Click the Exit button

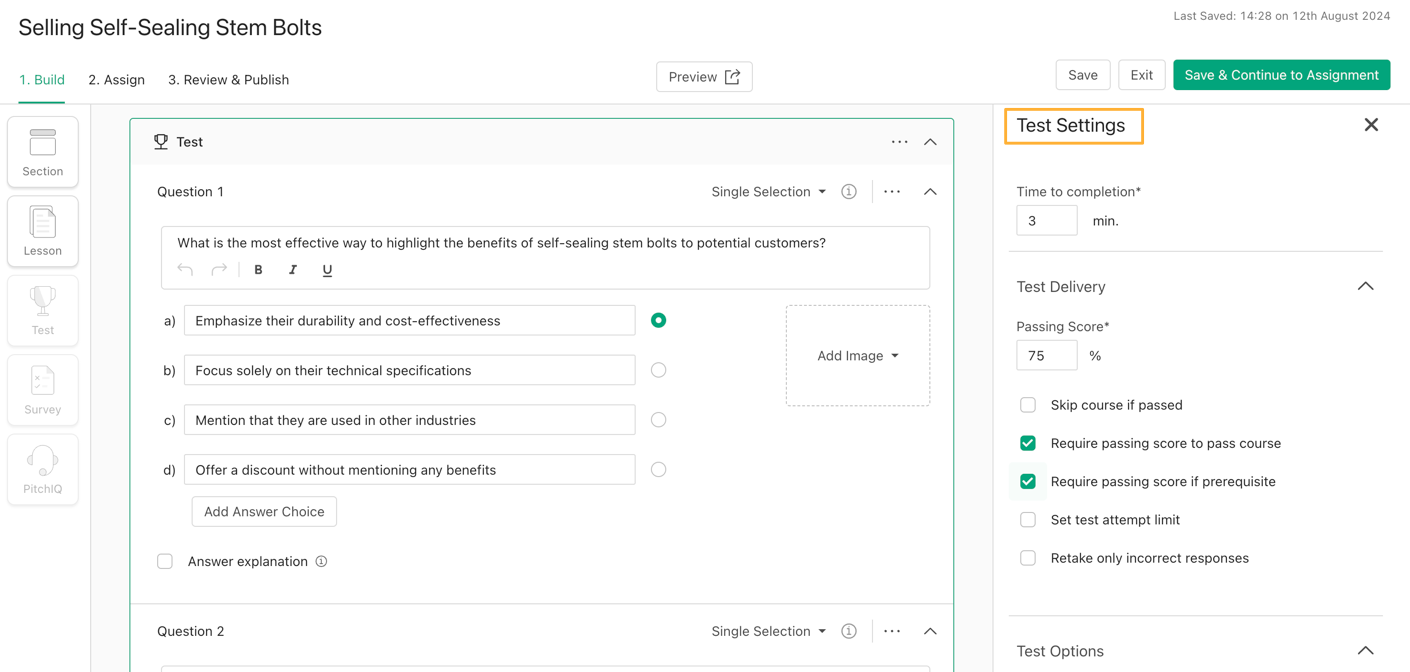pyautogui.click(x=1141, y=75)
